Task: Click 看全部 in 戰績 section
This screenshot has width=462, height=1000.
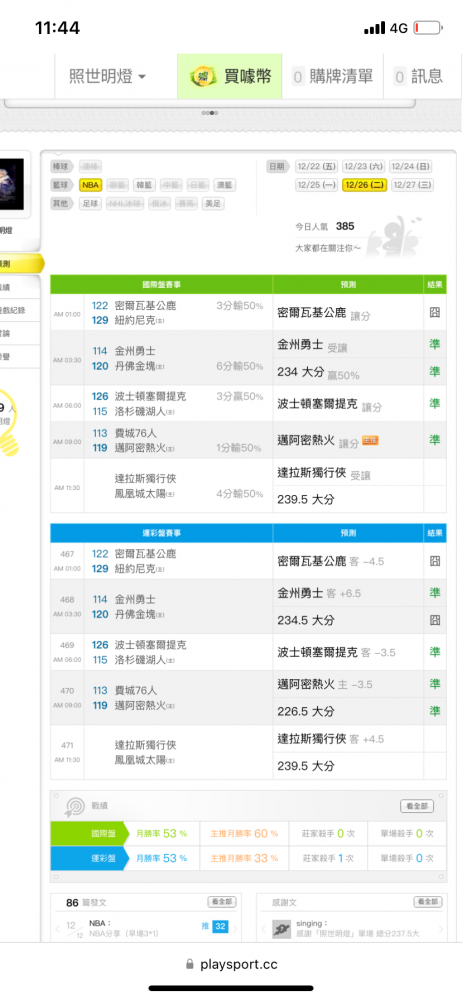Action: (x=417, y=806)
